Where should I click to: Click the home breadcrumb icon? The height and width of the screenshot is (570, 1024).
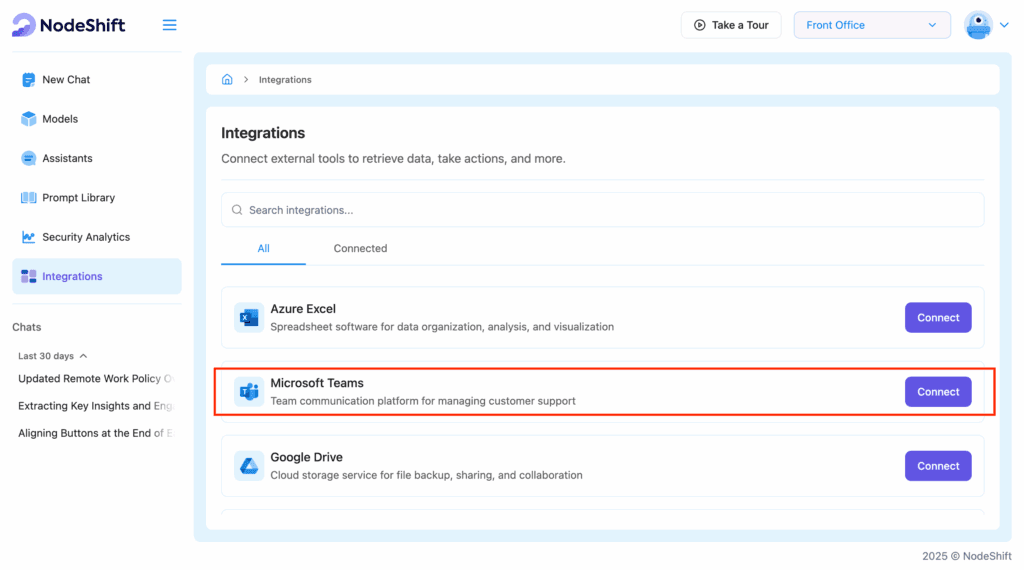click(227, 80)
